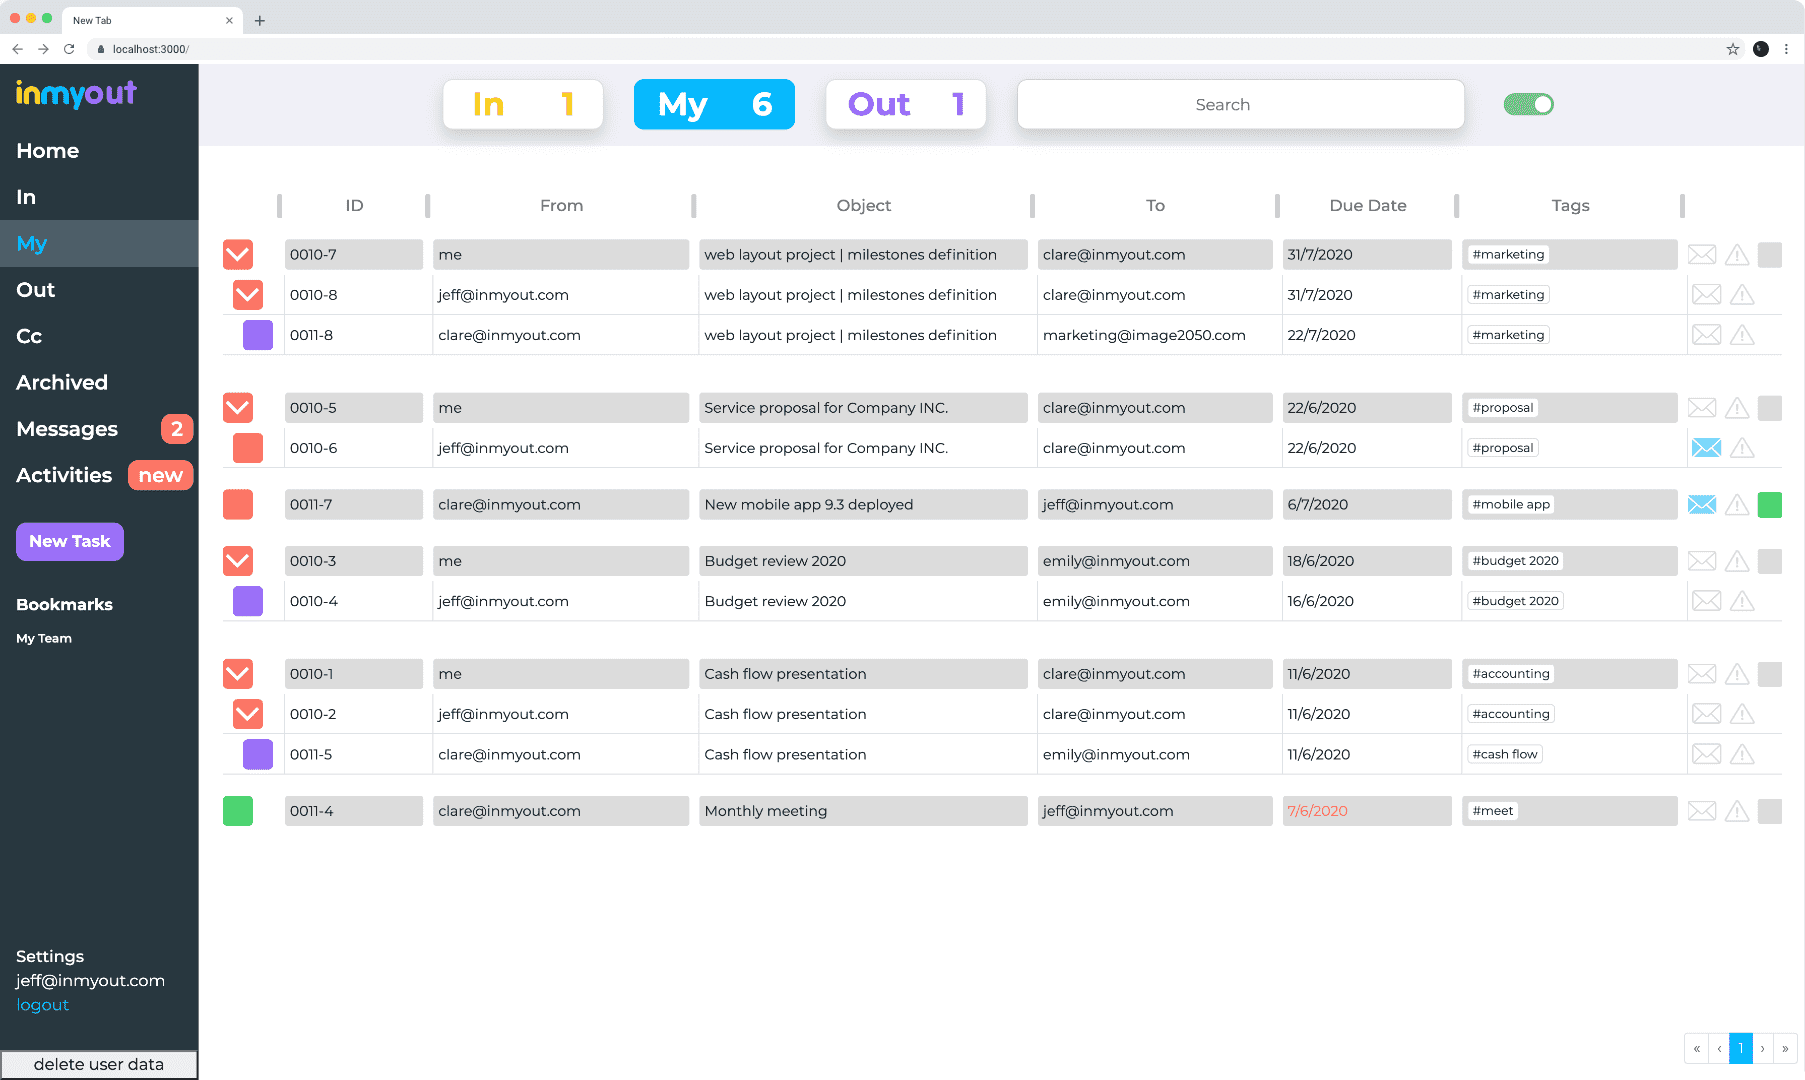The width and height of the screenshot is (1805, 1080).
Task: Click the logout link
Action: 43,1005
